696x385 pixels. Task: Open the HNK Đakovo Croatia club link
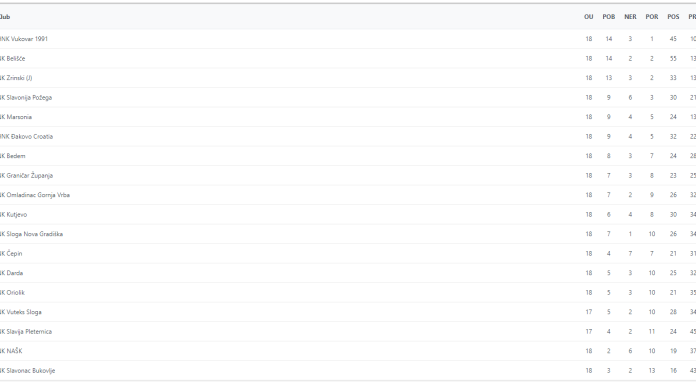[x=26, y=137]
